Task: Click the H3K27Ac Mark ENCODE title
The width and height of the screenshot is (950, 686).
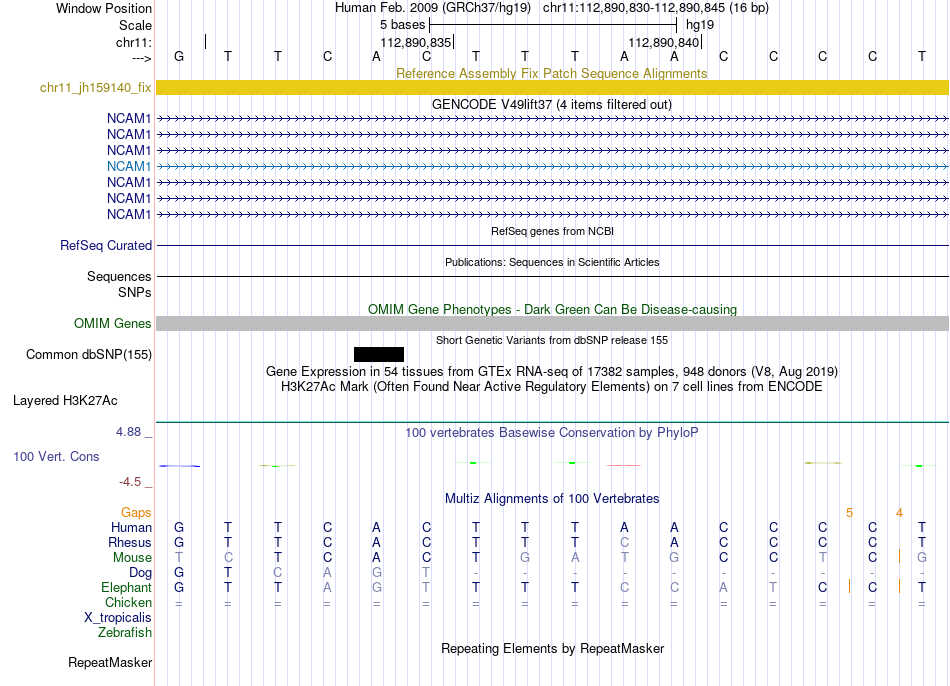Action: (552, 386)
